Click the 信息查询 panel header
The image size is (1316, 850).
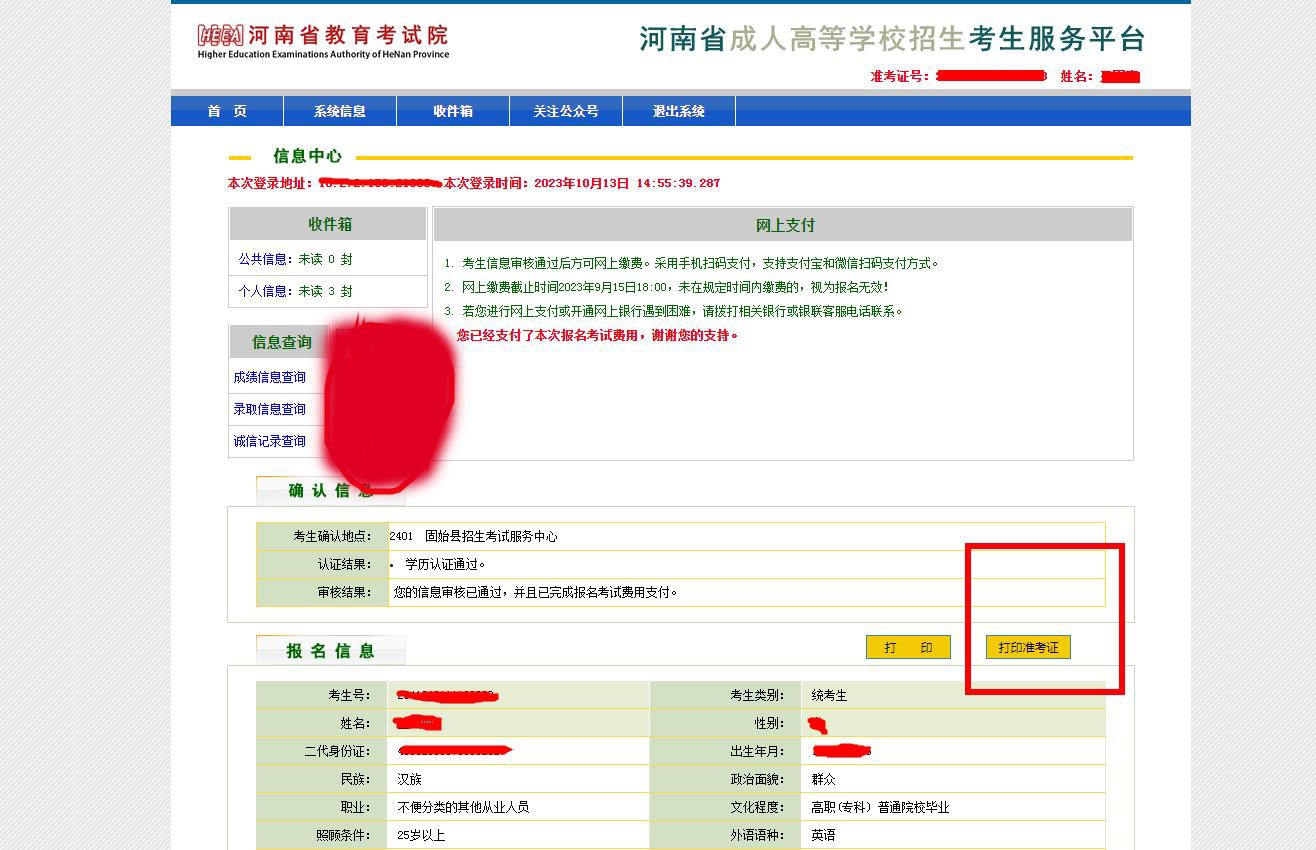(281, 342)
